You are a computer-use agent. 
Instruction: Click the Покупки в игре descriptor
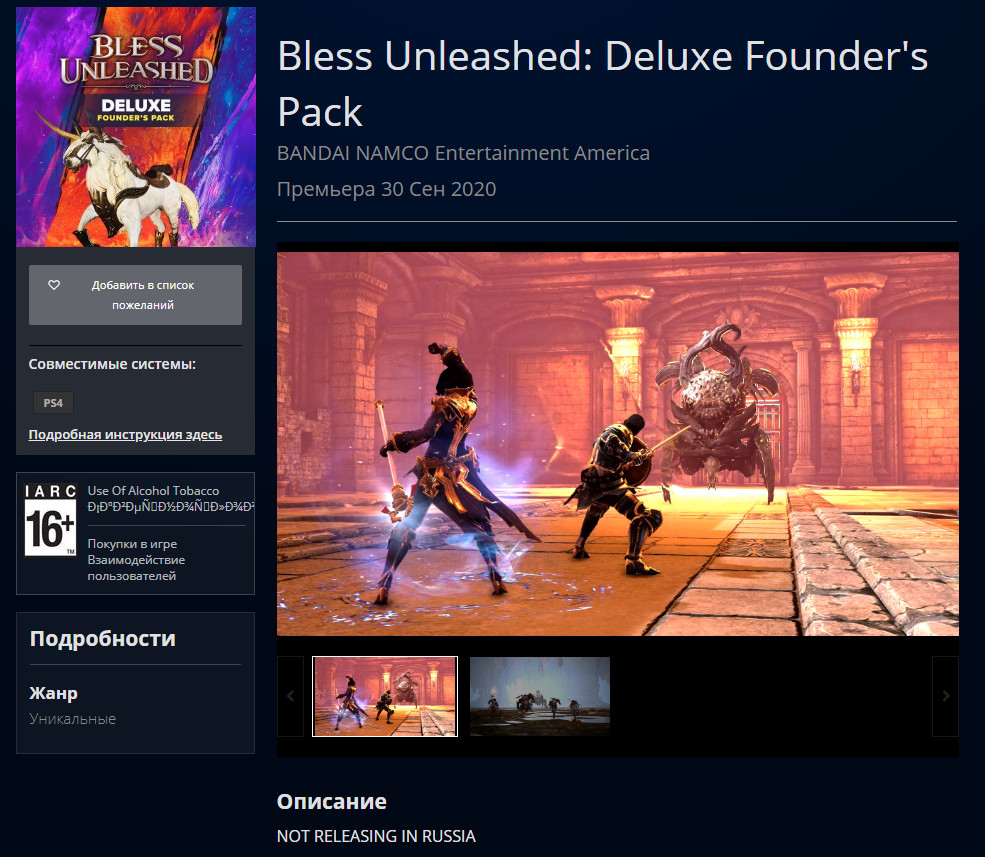coord(132,543)
